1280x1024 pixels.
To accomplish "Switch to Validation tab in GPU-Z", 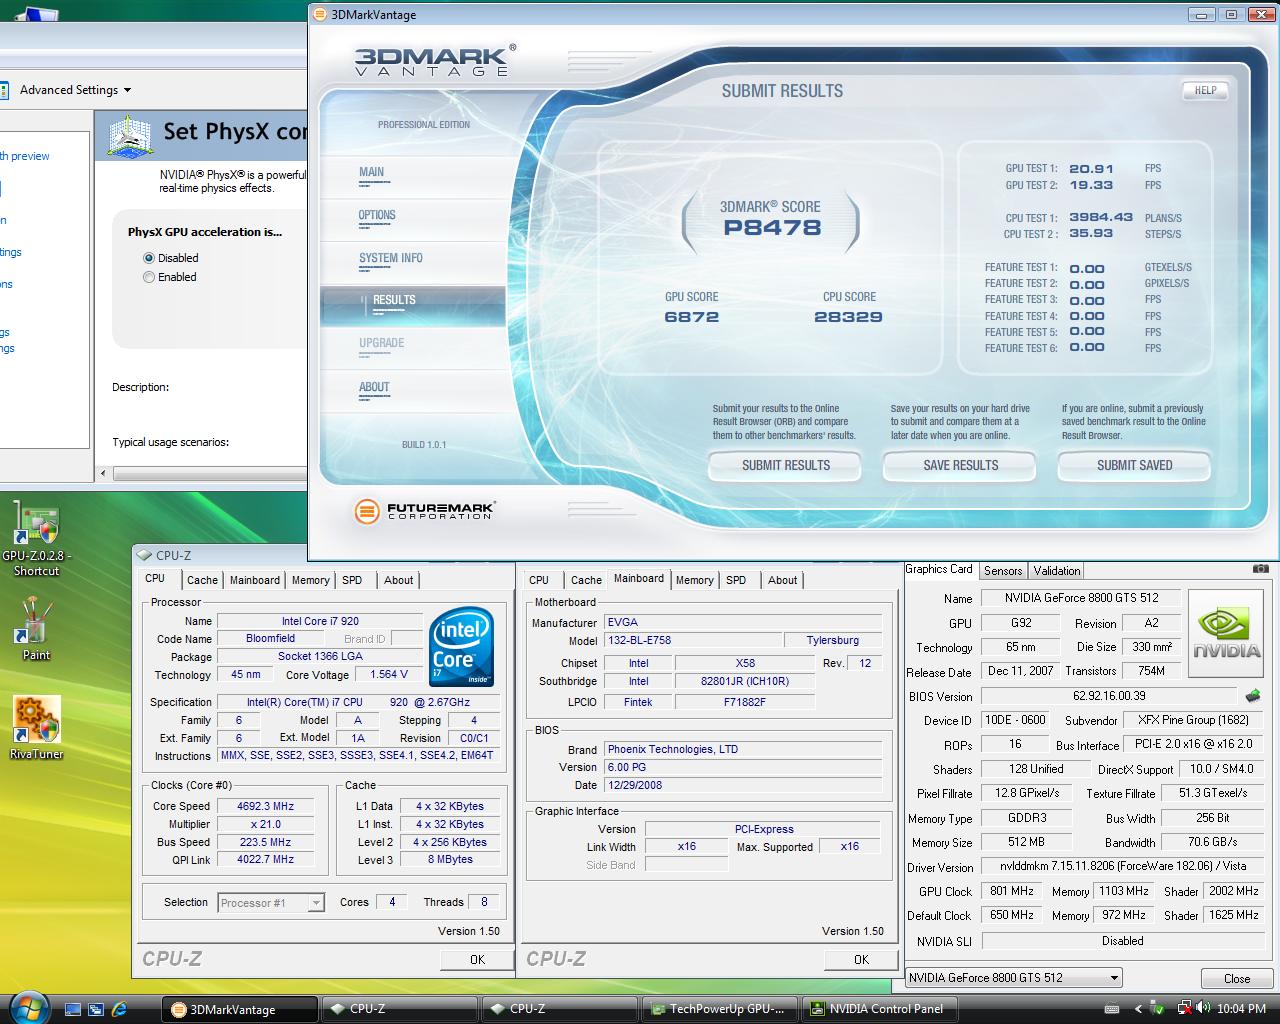I will click(x=1057, y=571).
